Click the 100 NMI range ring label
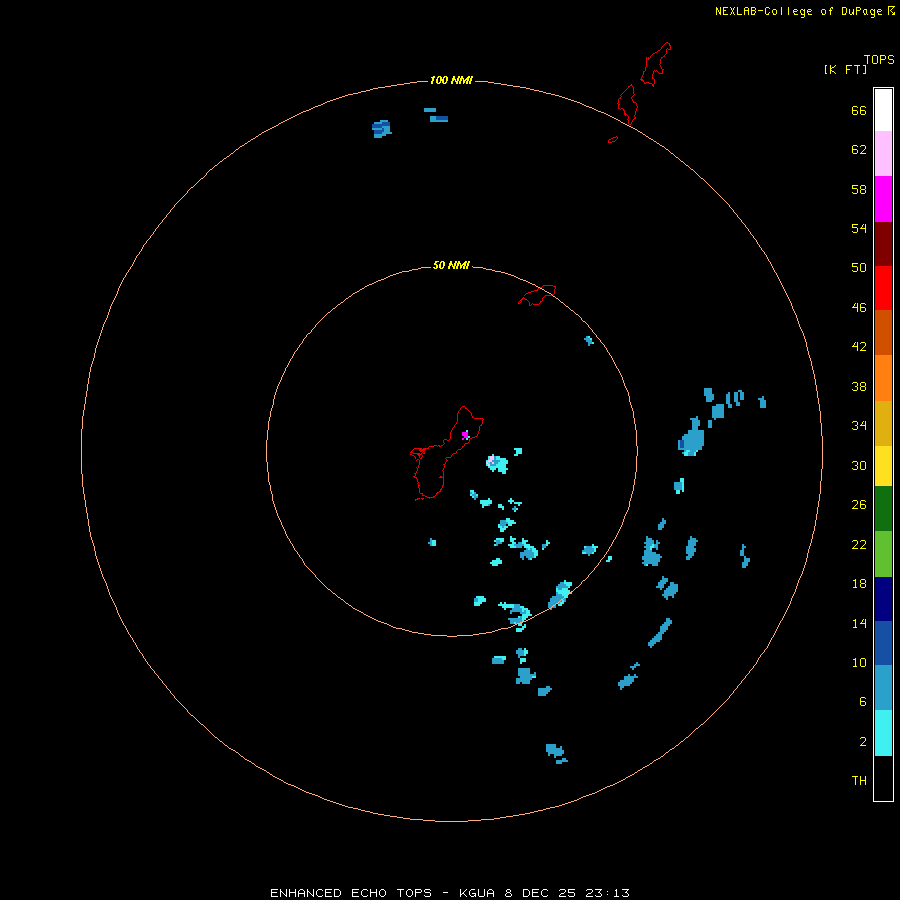The image size is (900, 900). click(x=451, y=80)
